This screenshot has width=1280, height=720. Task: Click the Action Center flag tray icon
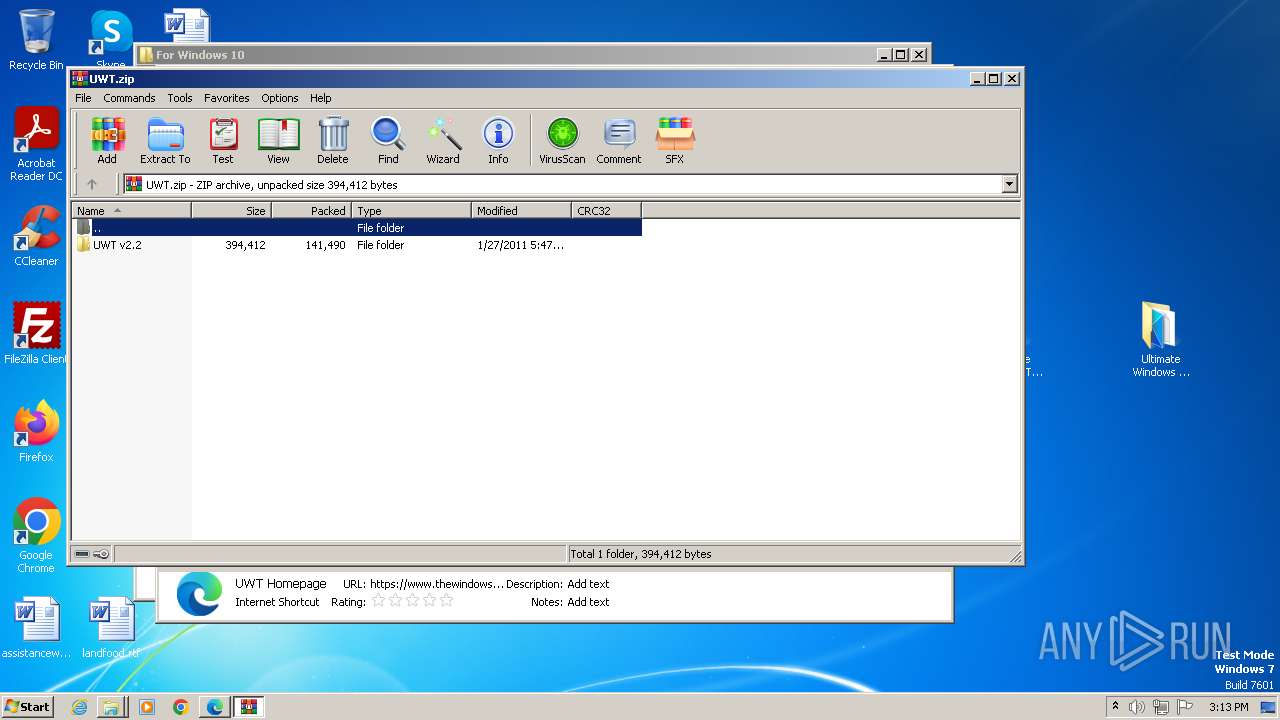click(1184, 707)
